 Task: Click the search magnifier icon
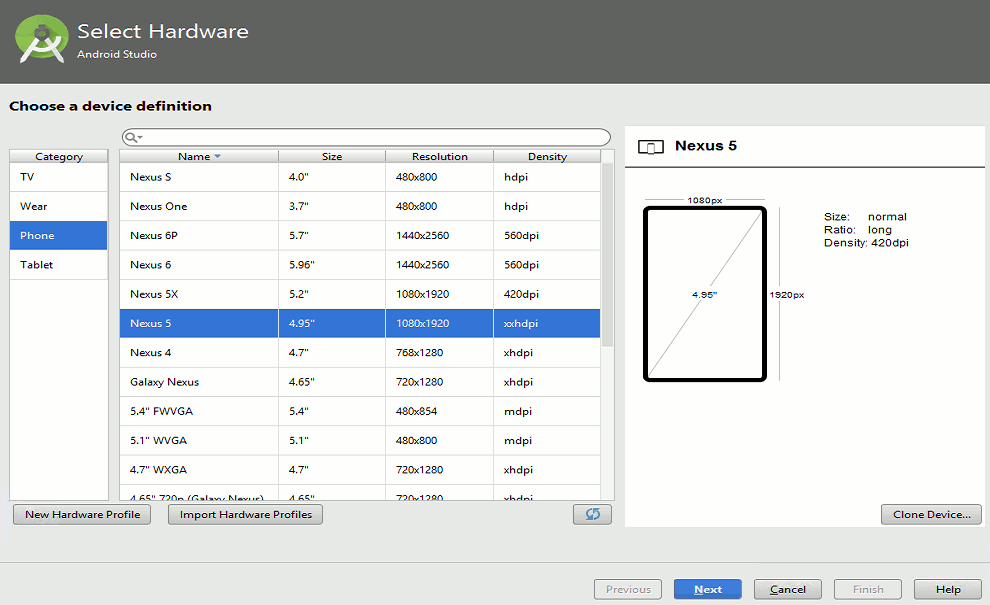click(132, 137)
